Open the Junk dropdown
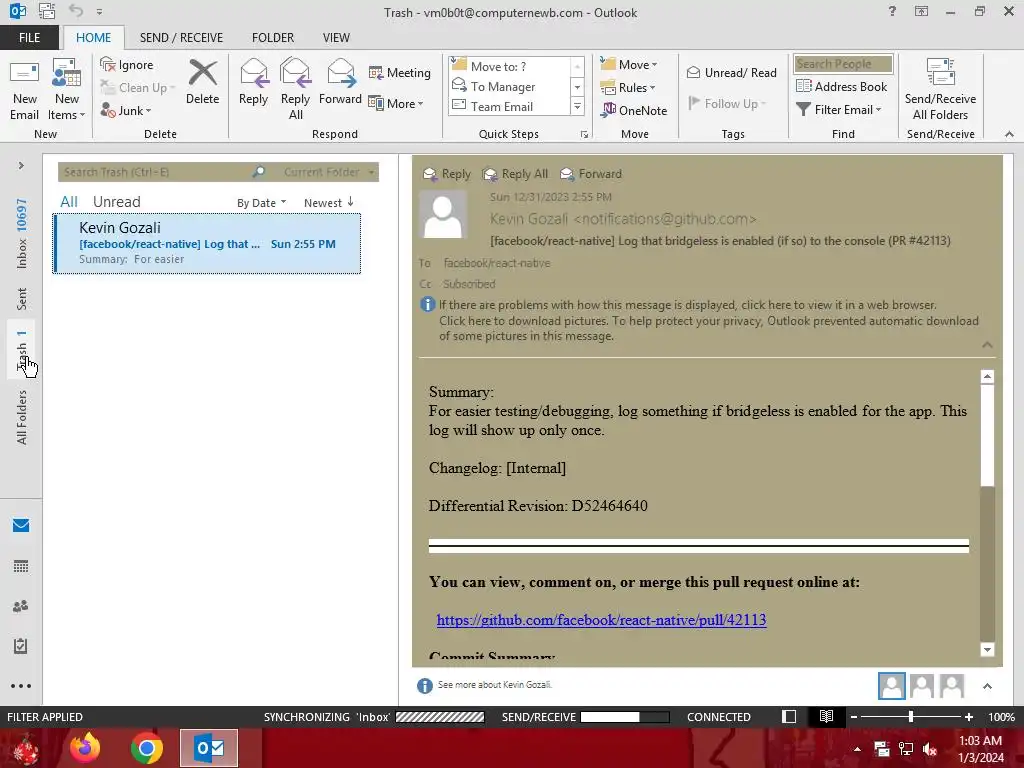 [127, 110]
